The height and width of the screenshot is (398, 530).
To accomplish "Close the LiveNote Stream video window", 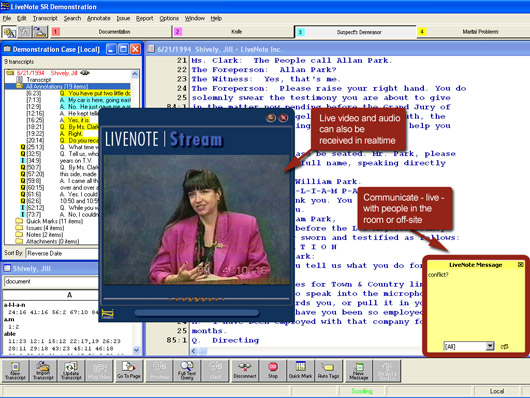I will 284,118.
